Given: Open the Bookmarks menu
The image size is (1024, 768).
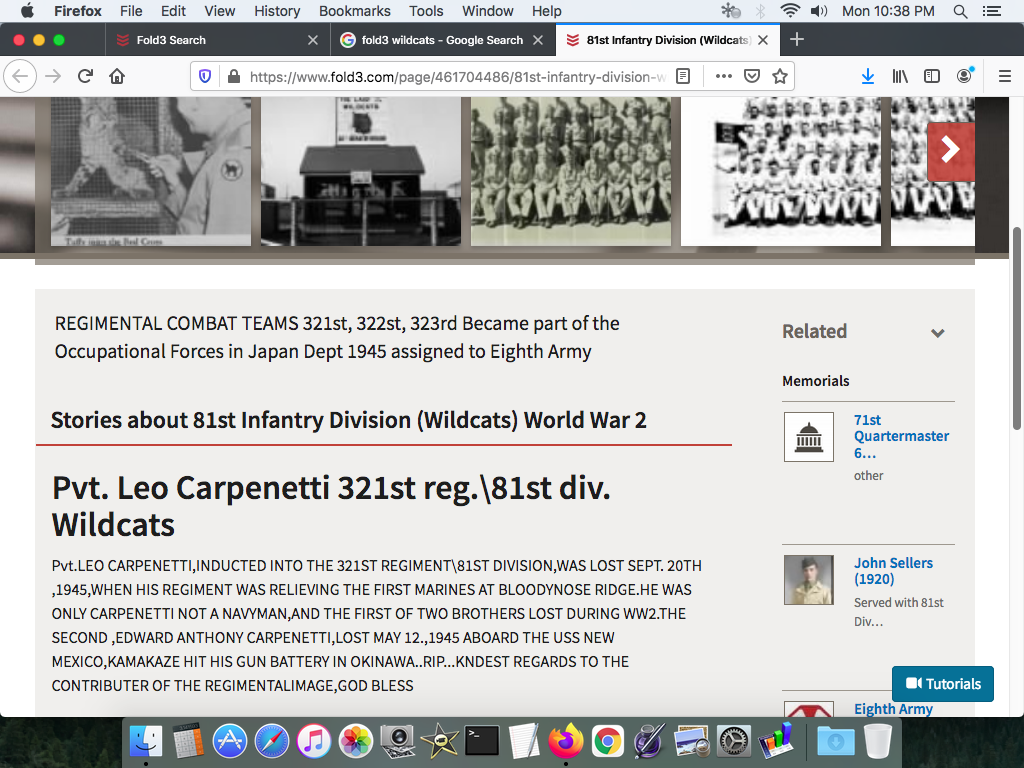Looking at the screenshot, I should click(354, 11).
